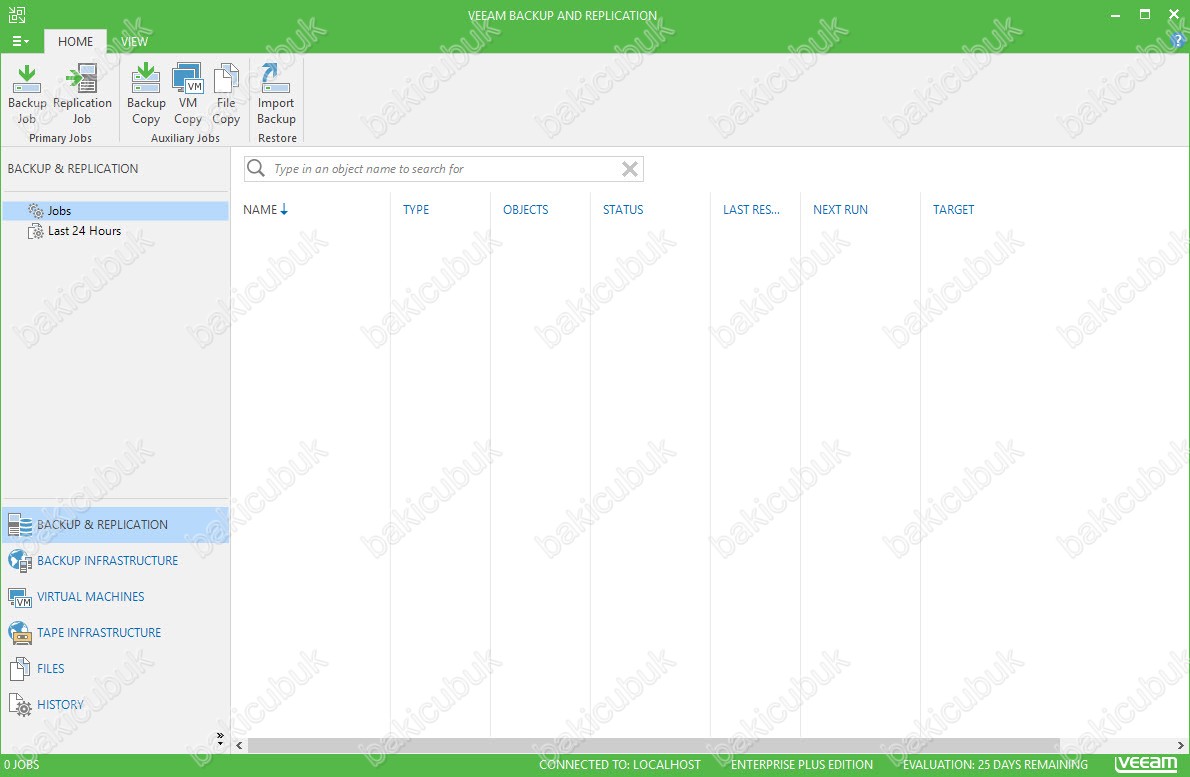The width and height of the screenshot is (1190, 777).
Task: Click the Files documents icon
Action: pos(20,668)
